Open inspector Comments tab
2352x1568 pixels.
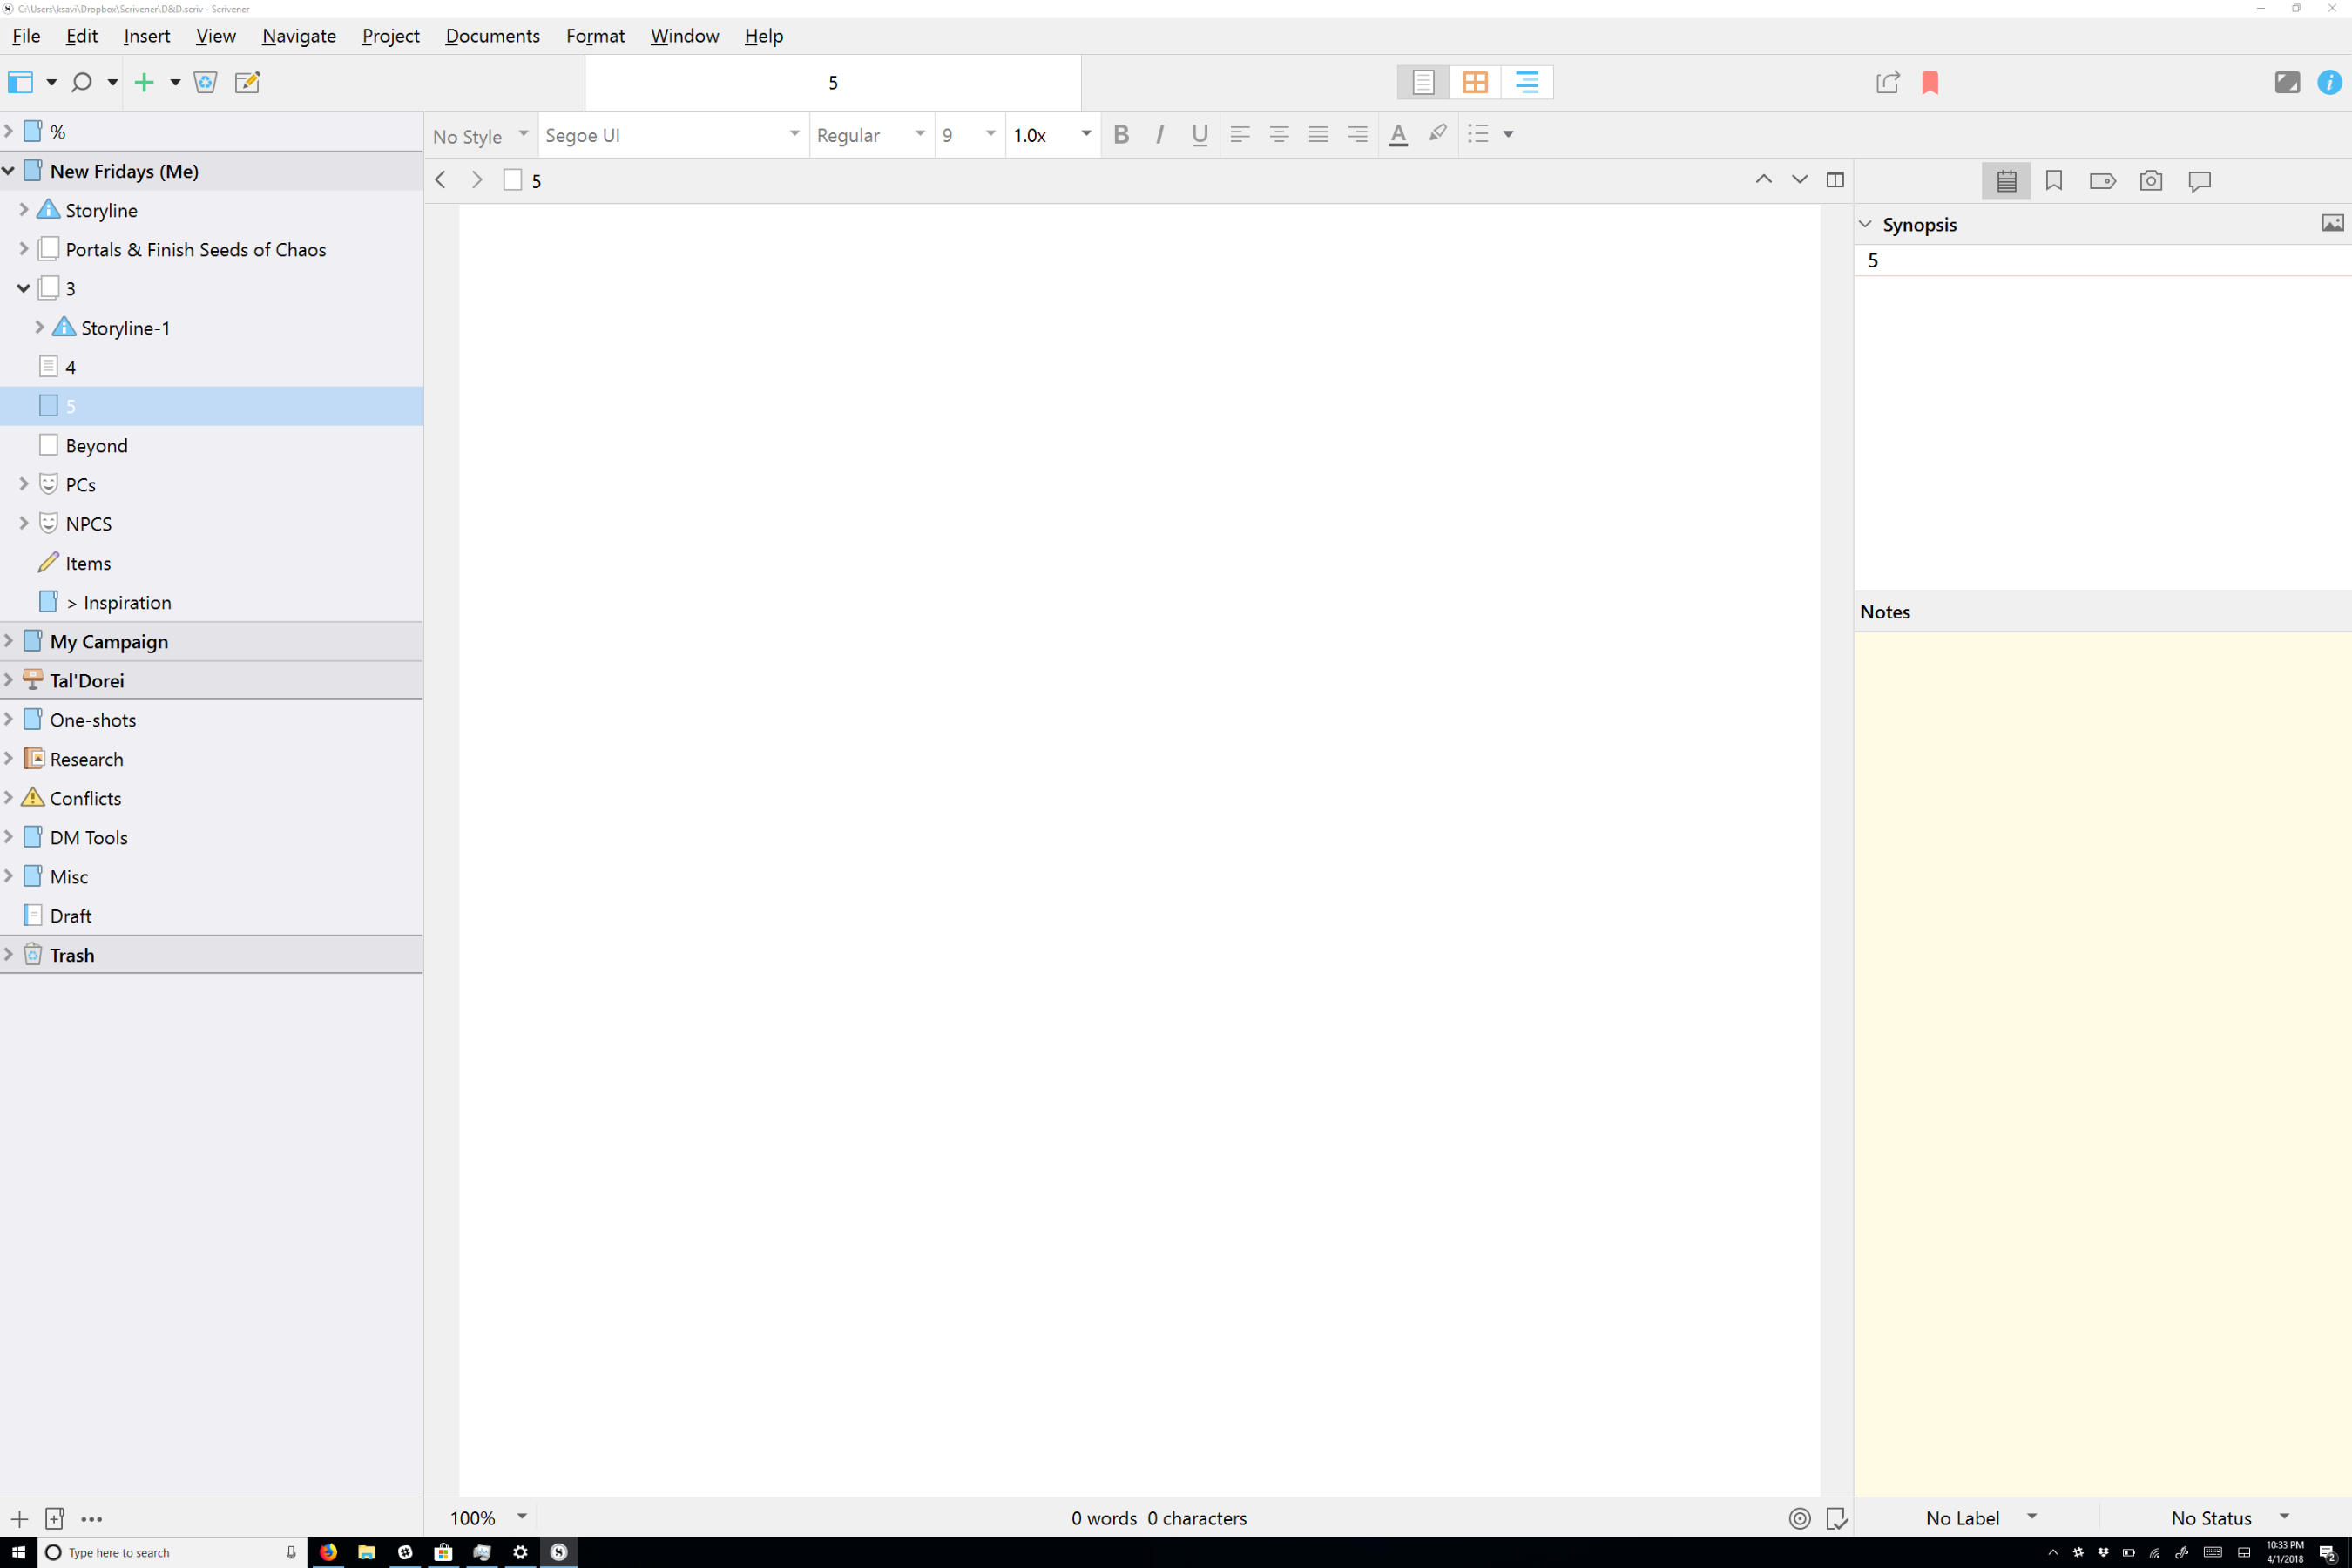(2200, 181)
